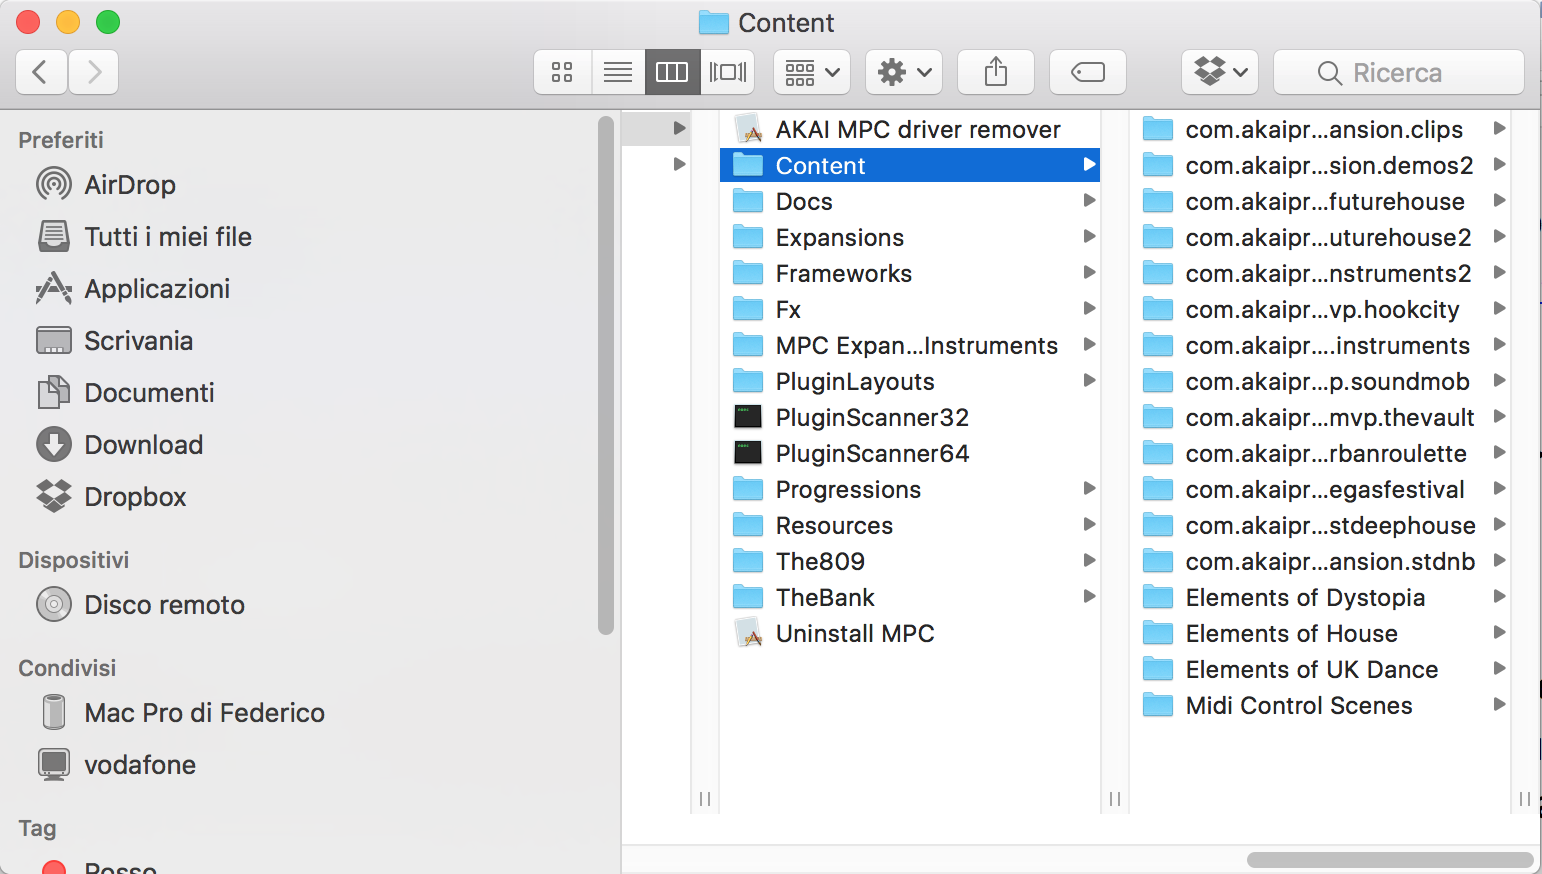Select the Expansions folder

(910, 237)
